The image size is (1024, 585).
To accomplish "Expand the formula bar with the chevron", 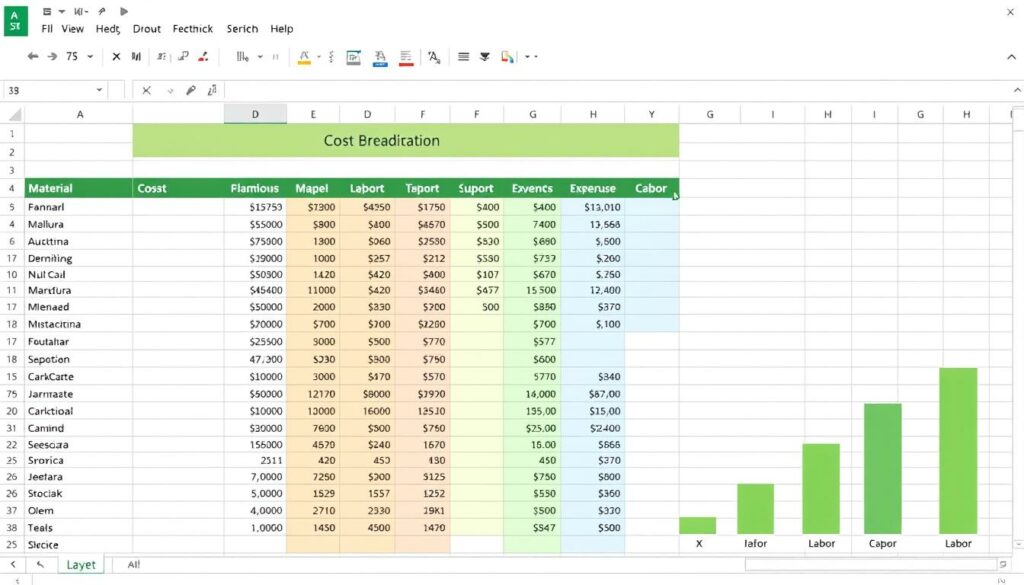I will (x=1017, y=90).
